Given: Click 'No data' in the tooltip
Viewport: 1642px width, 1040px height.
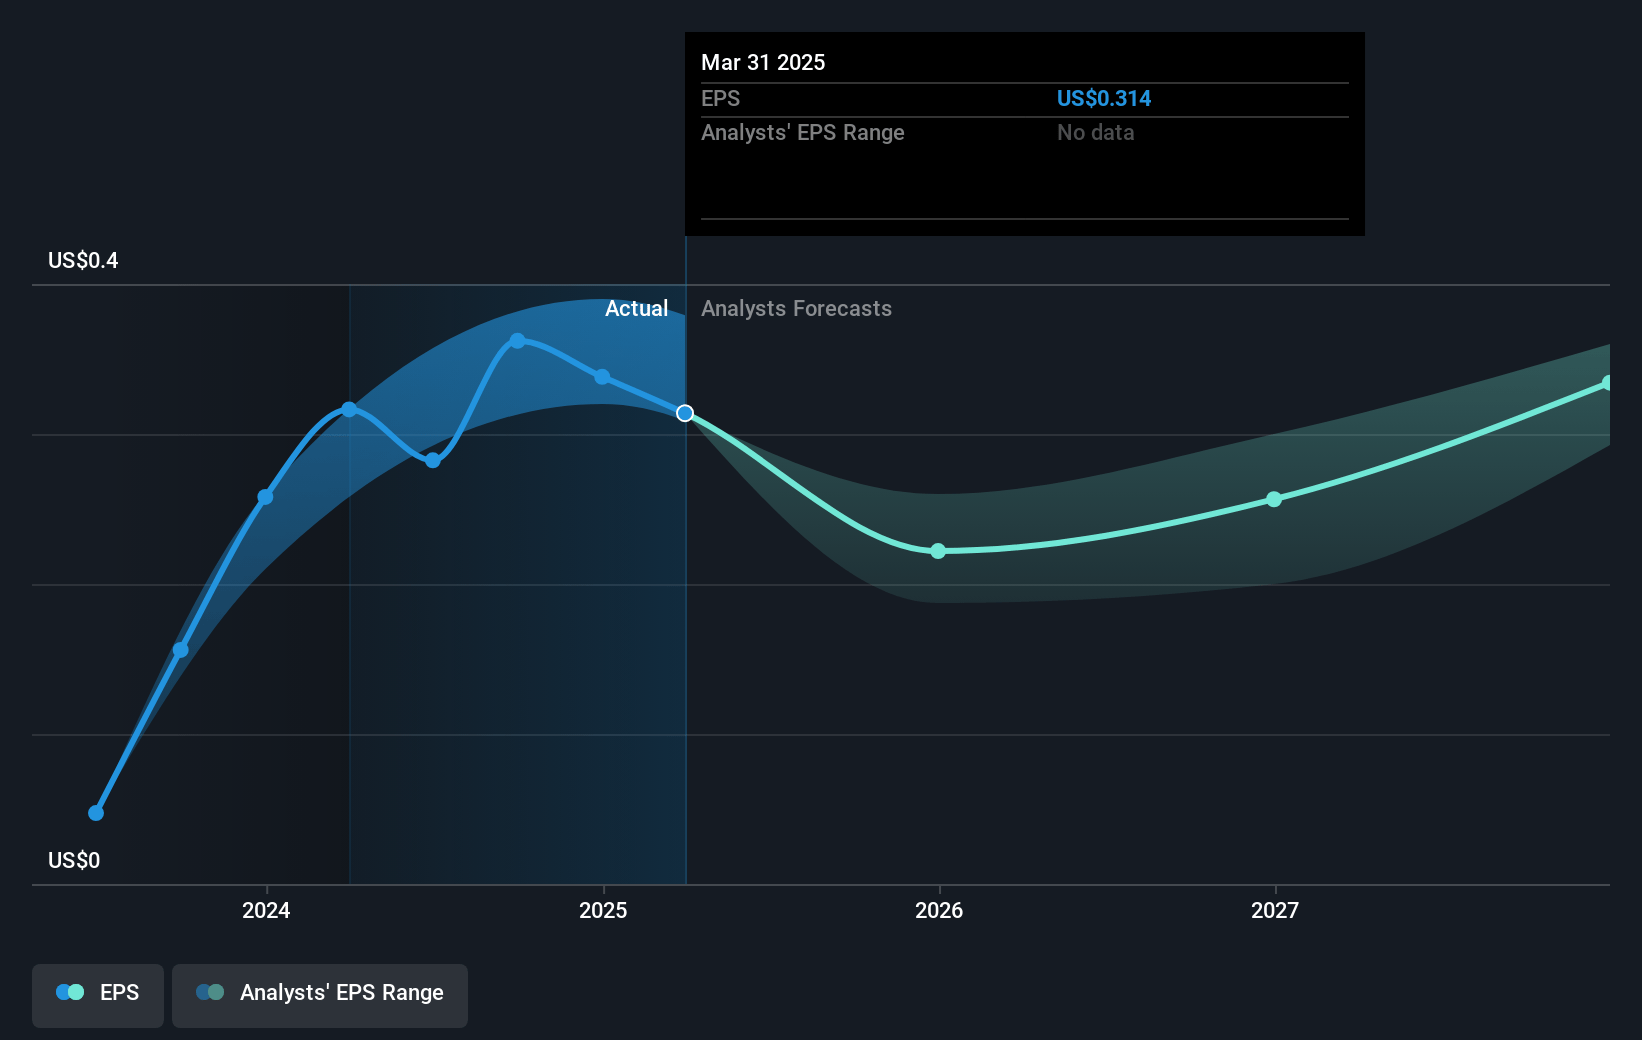Looking at the screenshot, I should point(1096,133).
